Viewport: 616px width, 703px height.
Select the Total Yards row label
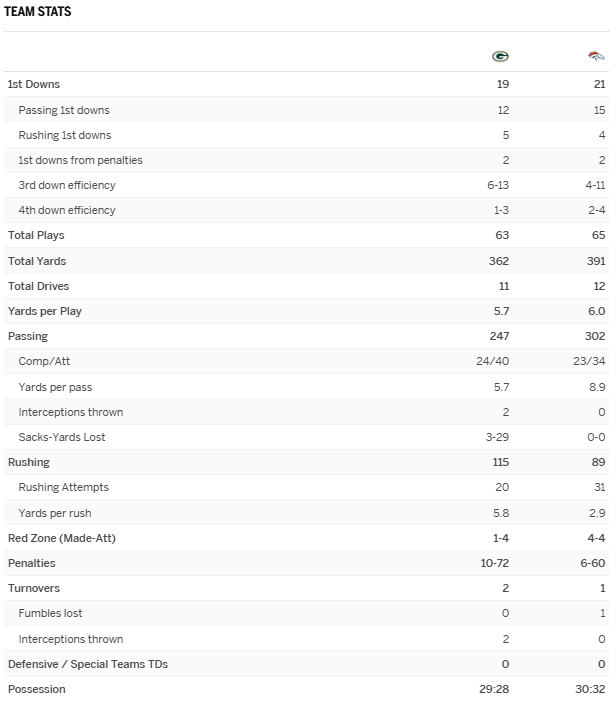coord(37,261)
